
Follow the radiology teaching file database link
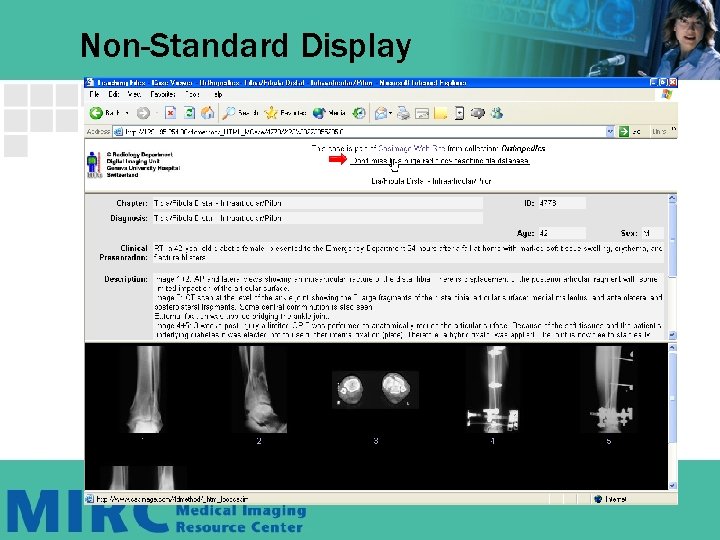click(440, 161)
